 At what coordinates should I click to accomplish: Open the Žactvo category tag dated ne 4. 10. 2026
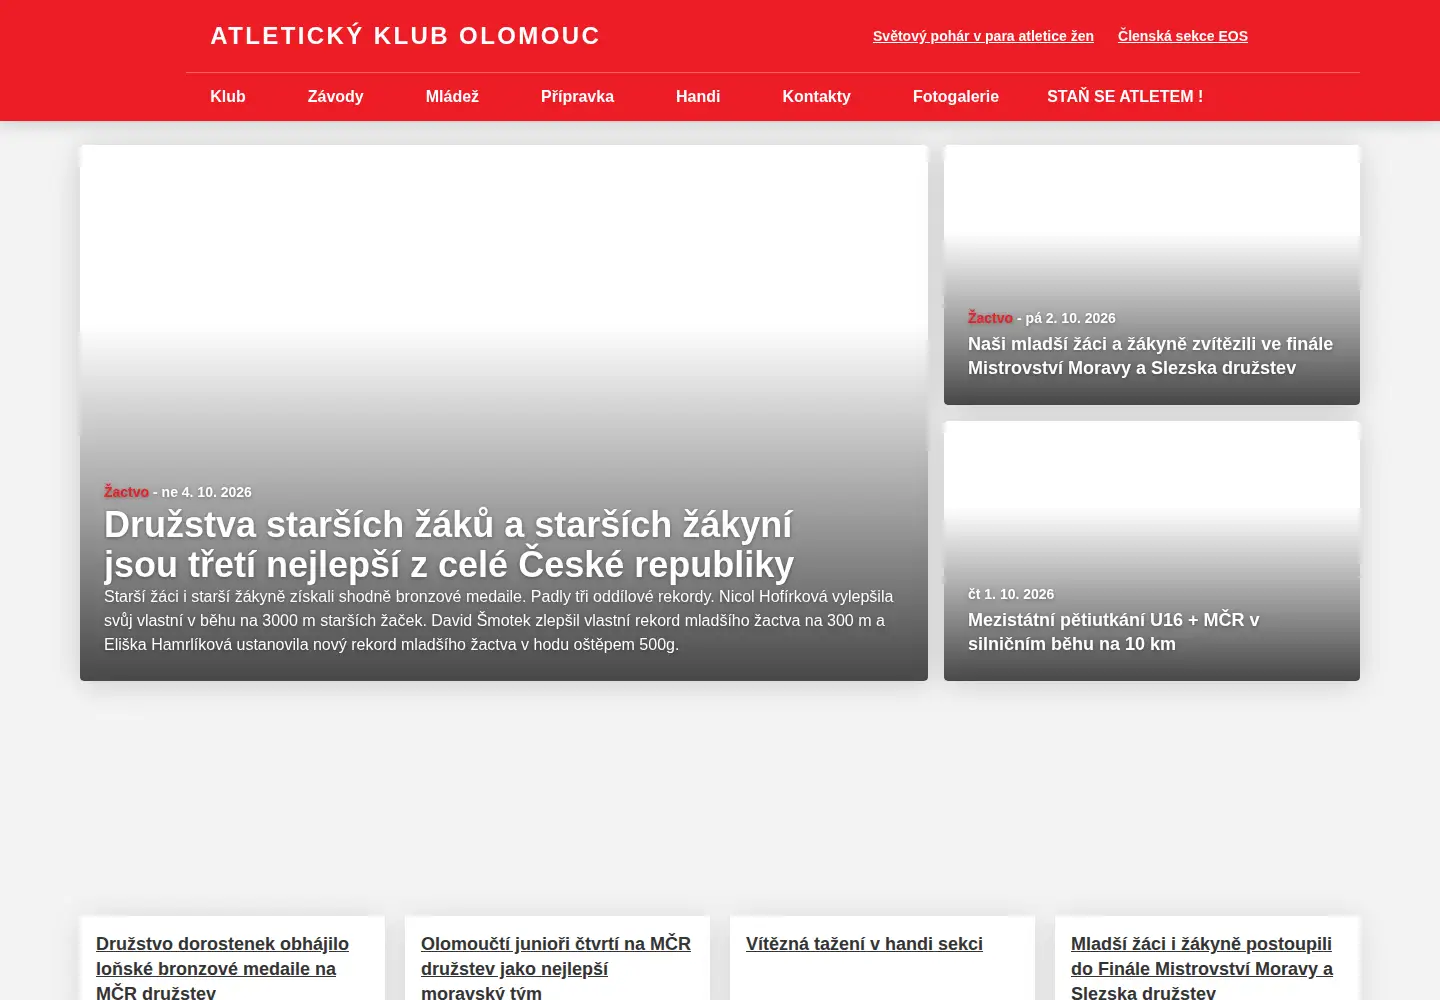tap(126, 492)
